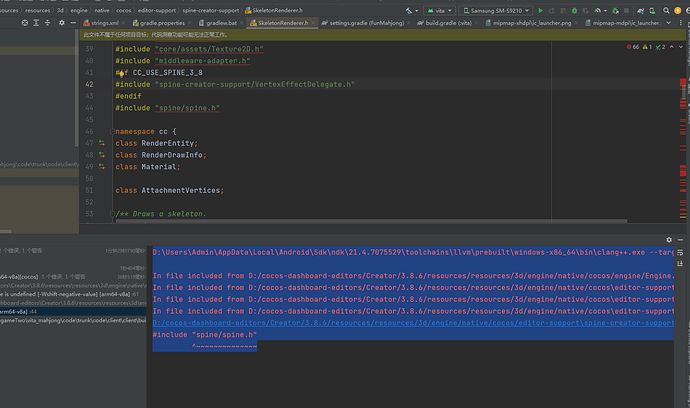Screen dimensions: 690x408
Task: Click the engine breadcrumb
Action: click(79, 10)
